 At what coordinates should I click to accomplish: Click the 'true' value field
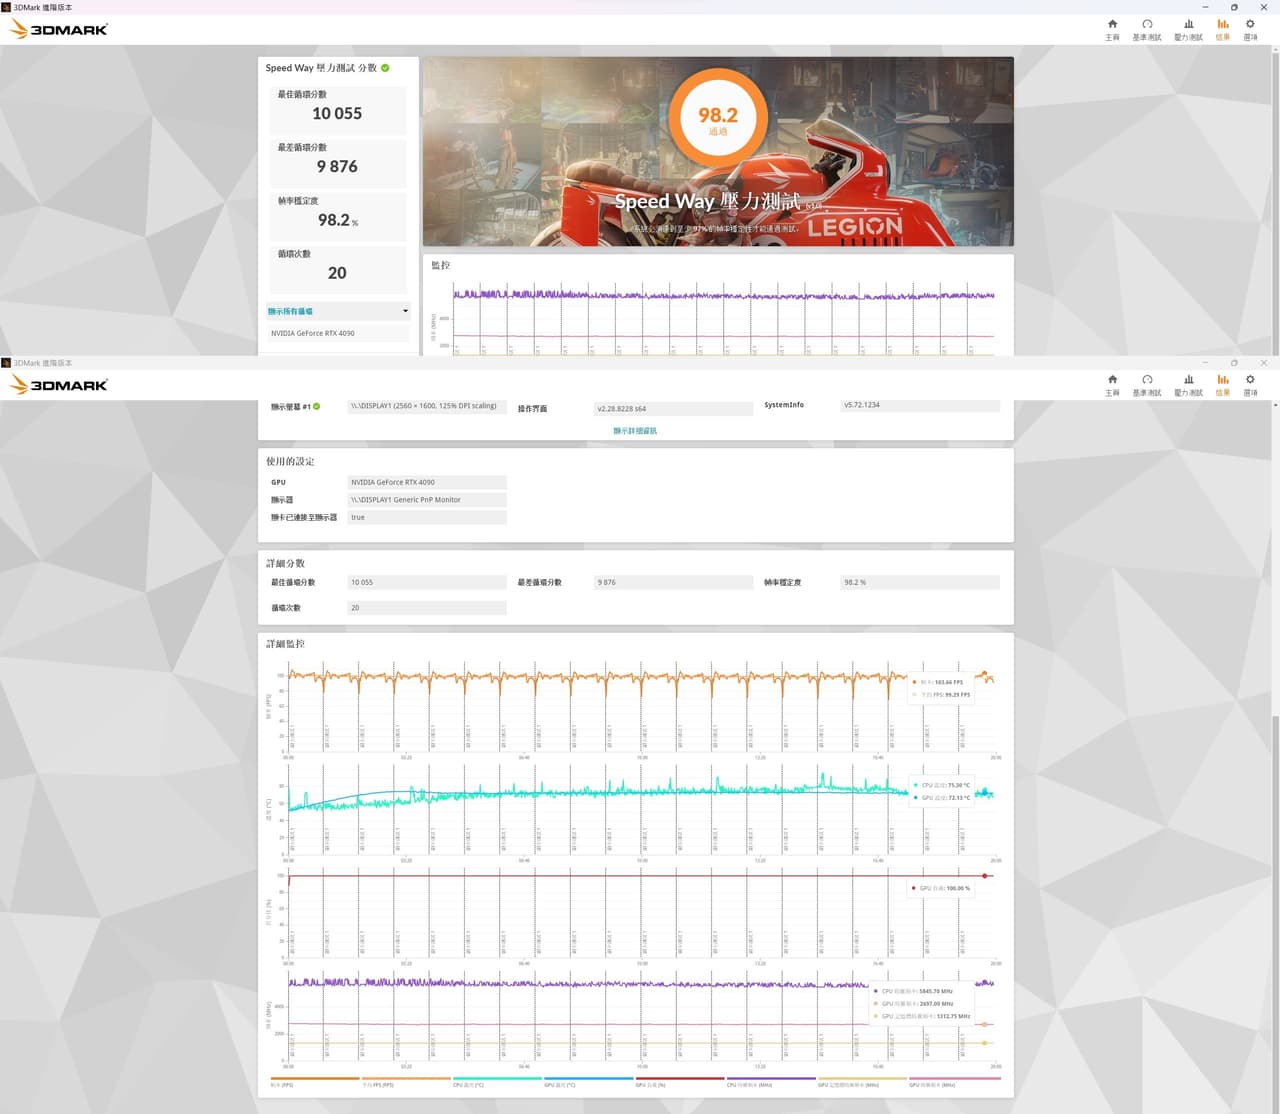pyautogui.click(x=427, y=518)
